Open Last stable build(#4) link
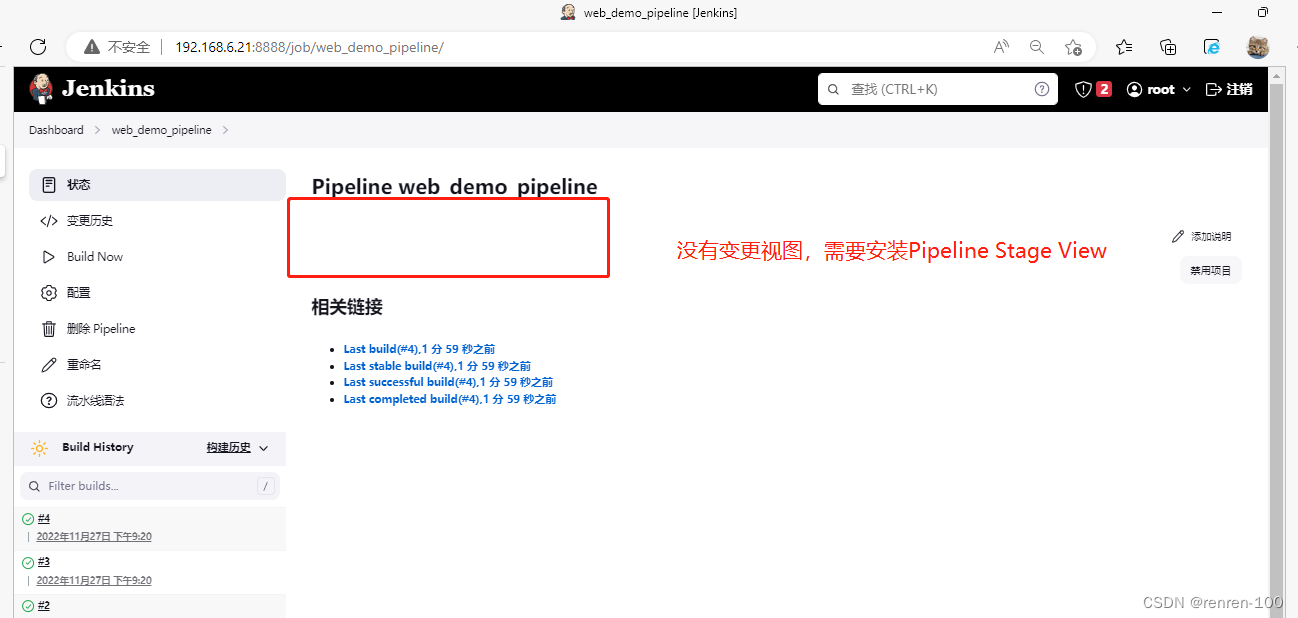 [437, 366]
